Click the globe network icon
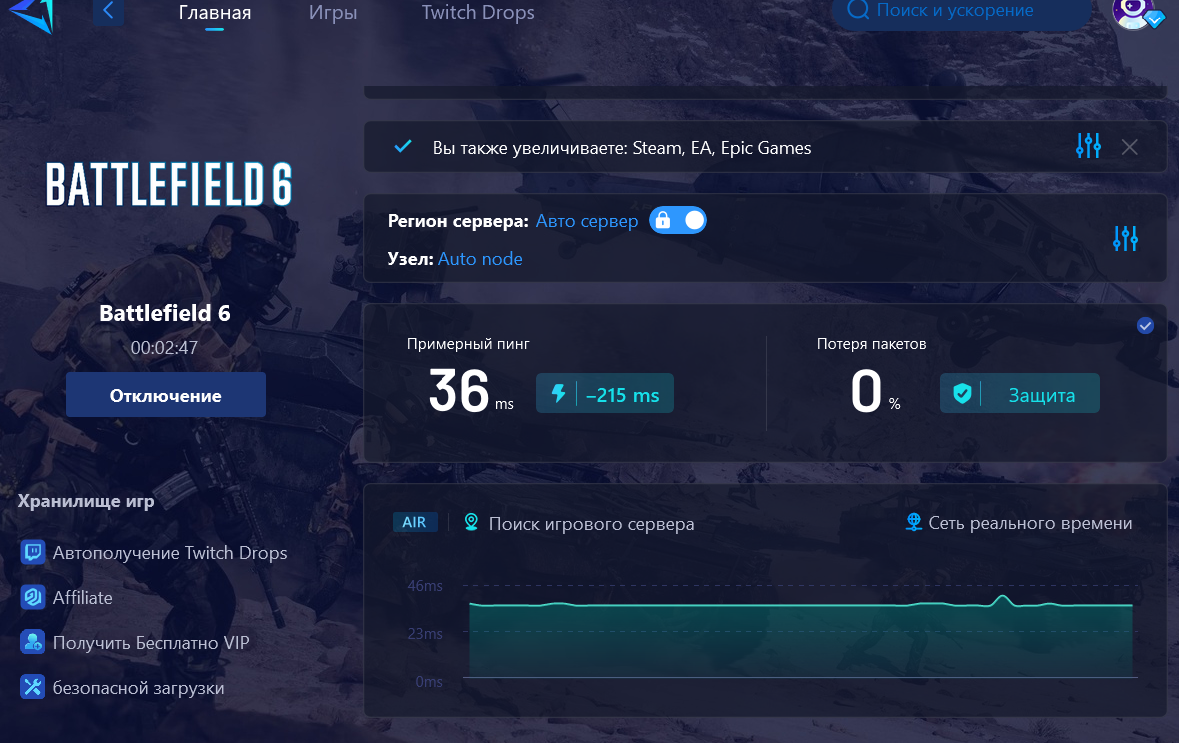The width and height of the screenshot is (1179, 743). [914, 522]
